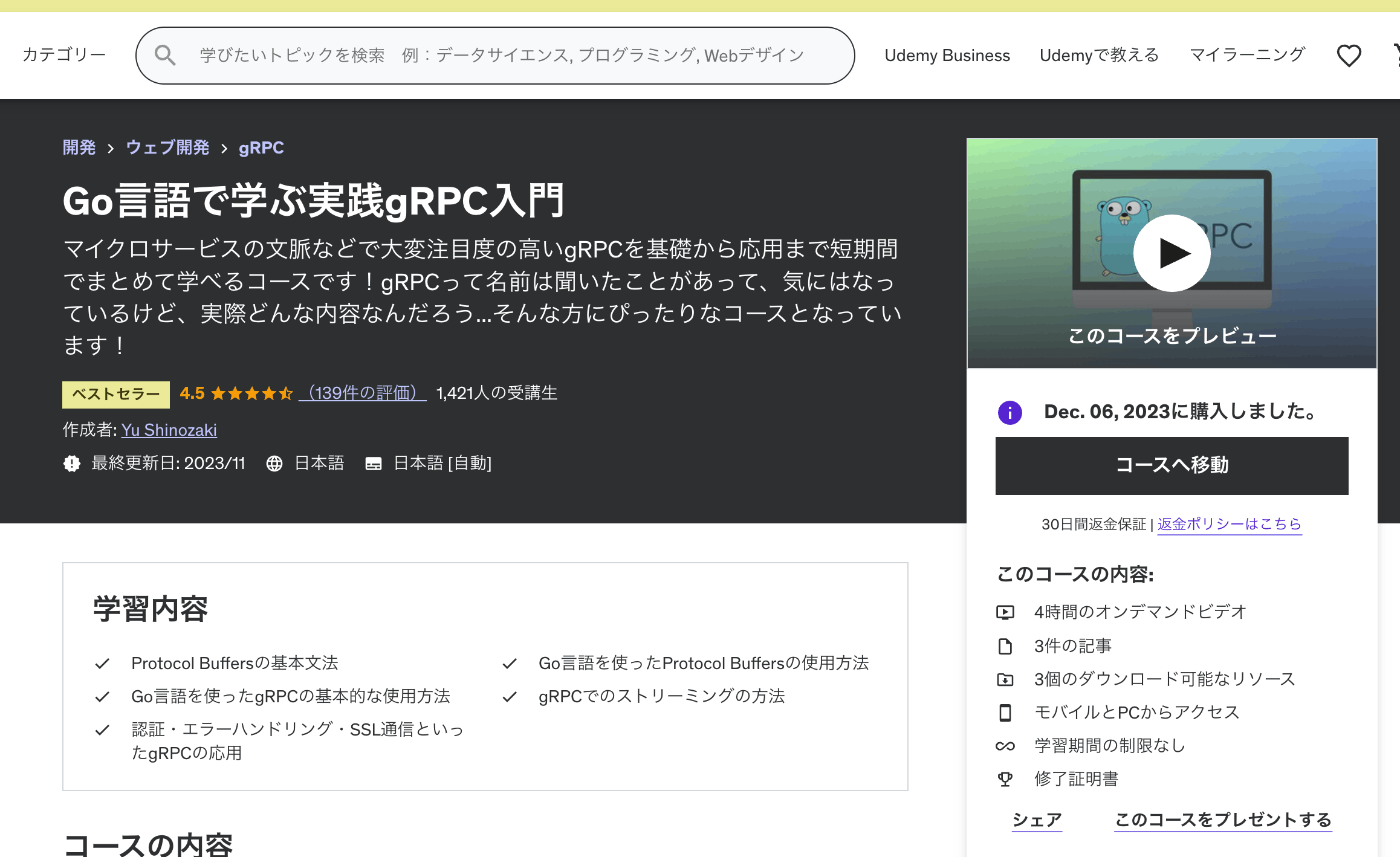
Task: Click the コースへ移動 button
Action: [1172, 466]
